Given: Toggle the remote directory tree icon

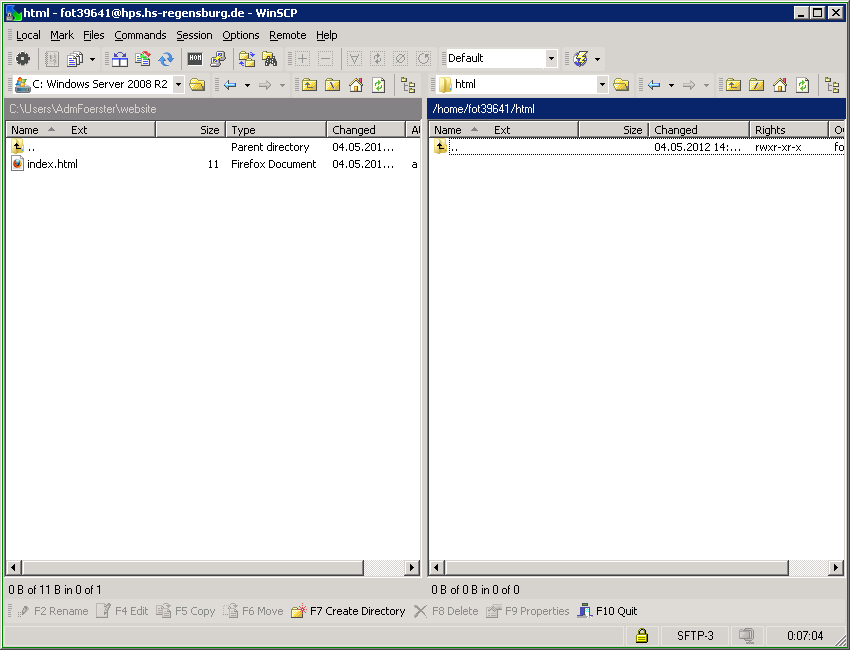Looking at the screenshot, I should point(832,85).
